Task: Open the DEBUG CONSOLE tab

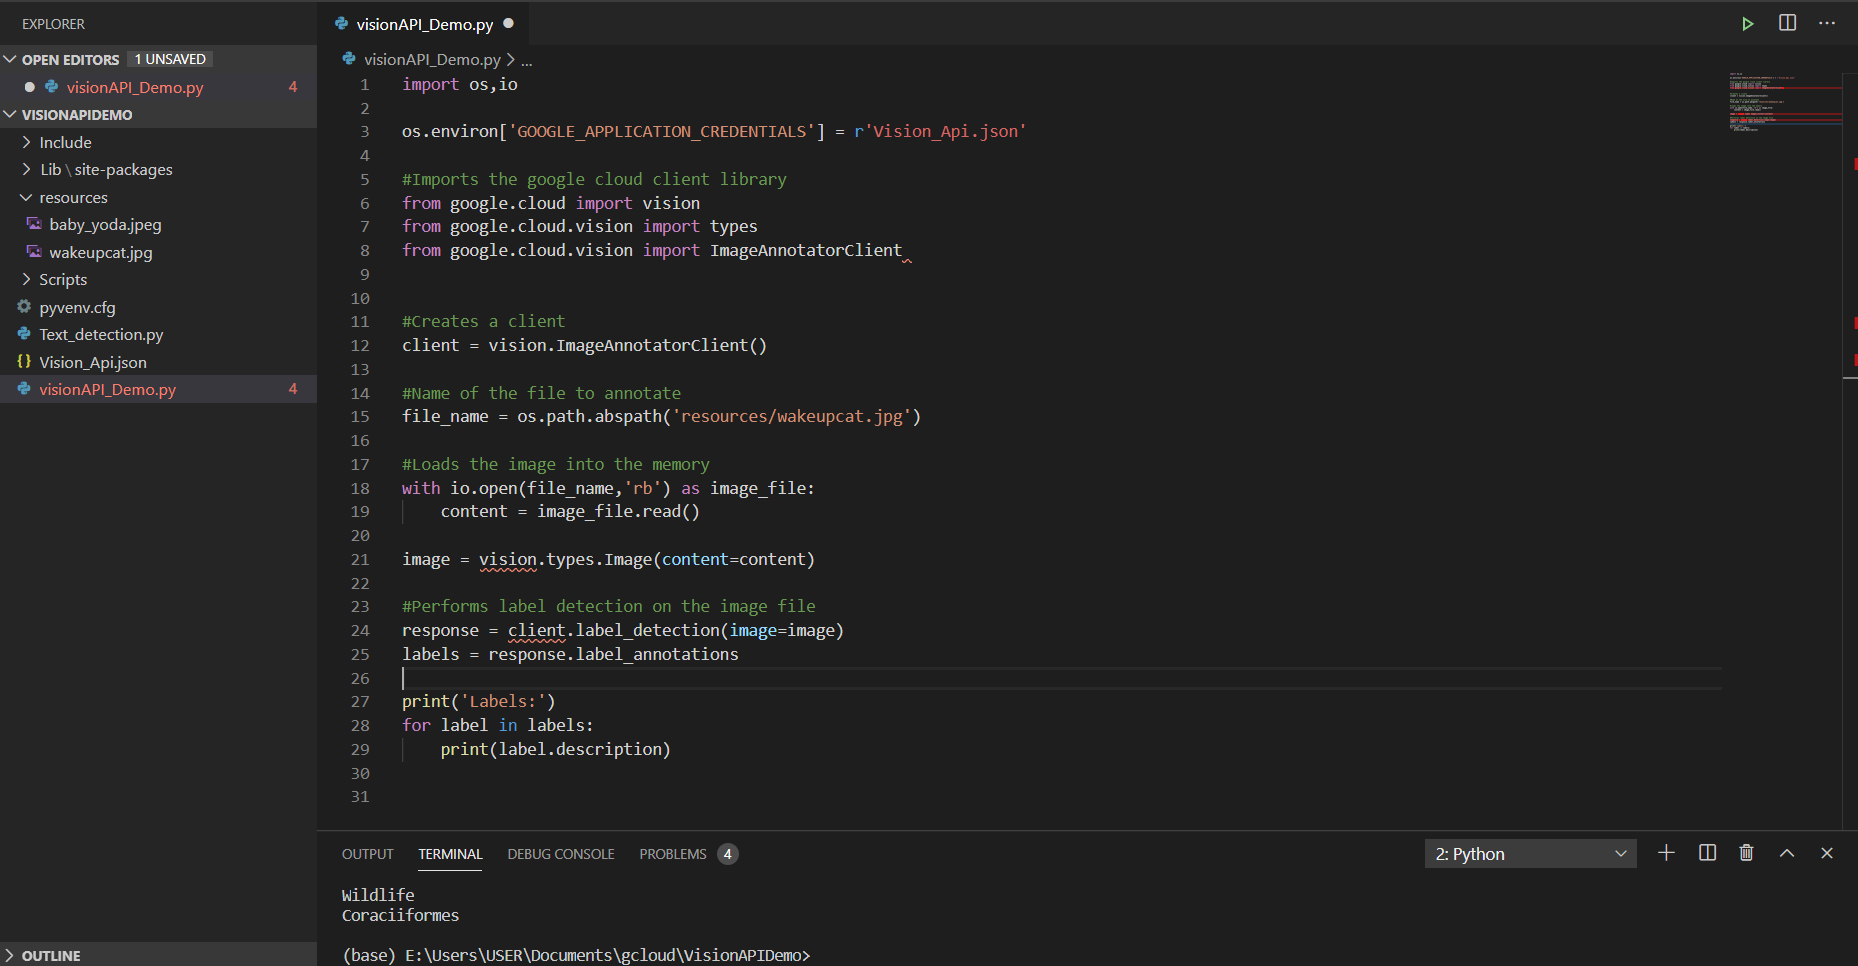Action: [x=561, y=854]
